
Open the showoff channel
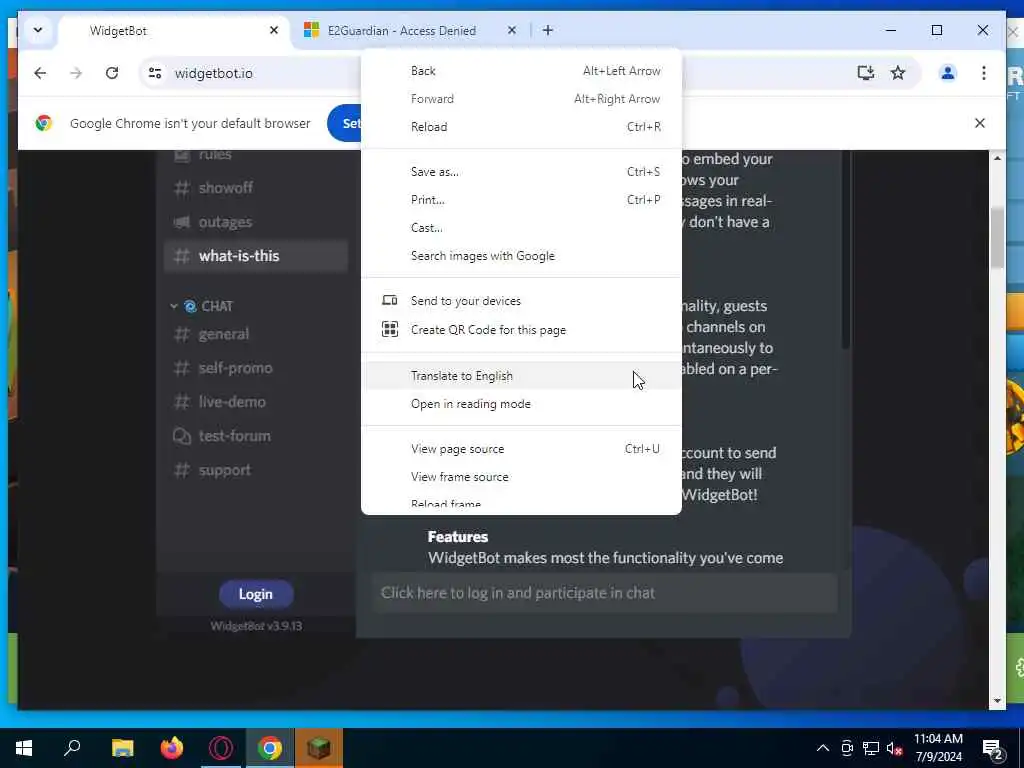(x=255, y=188)
